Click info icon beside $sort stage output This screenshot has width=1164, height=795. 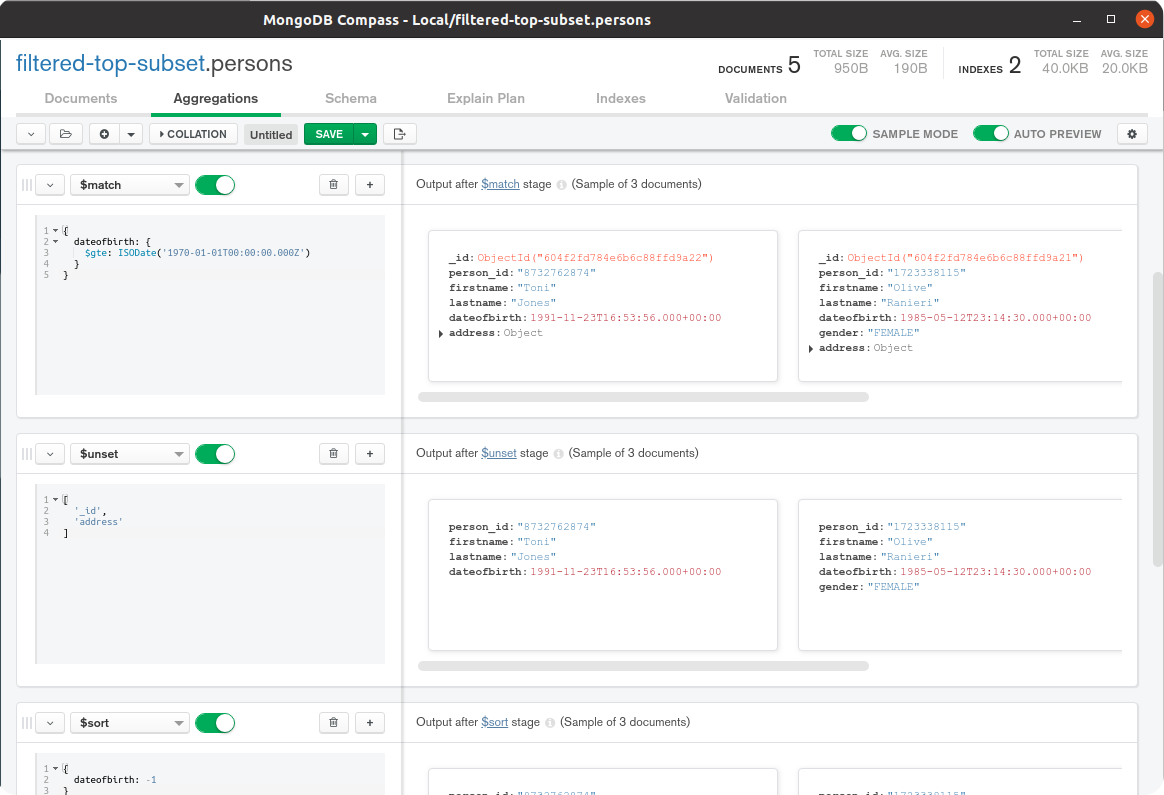tap(550, 722)
